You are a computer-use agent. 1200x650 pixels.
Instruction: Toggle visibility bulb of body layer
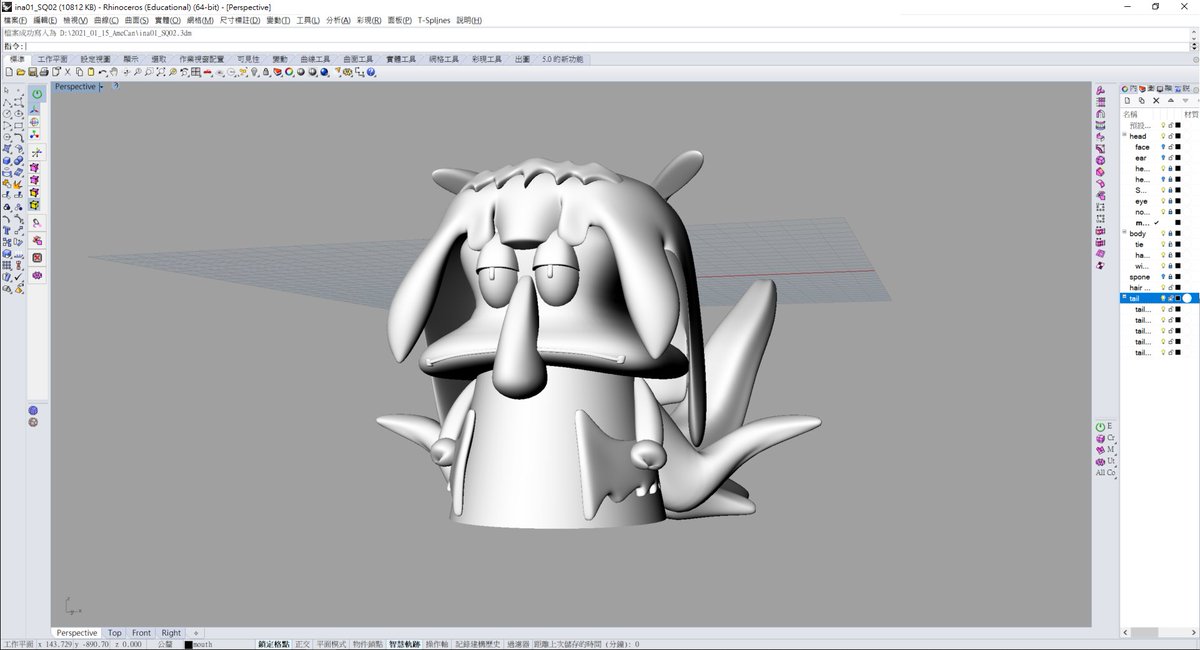[x=1163, y=233]
